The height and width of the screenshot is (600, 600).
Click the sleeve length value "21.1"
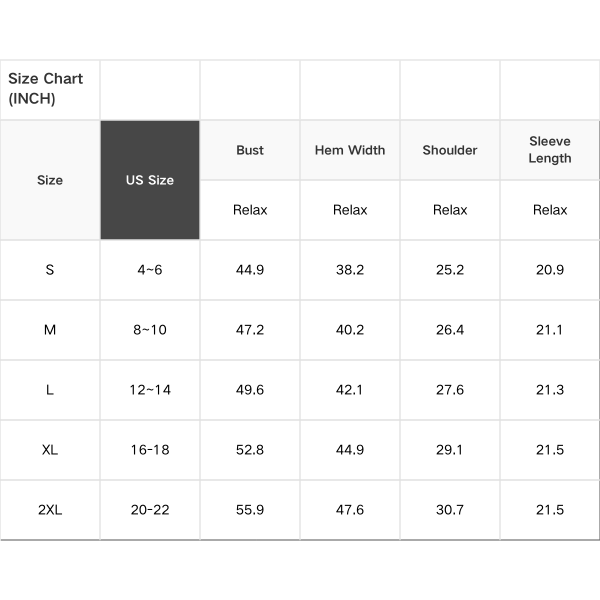[x=550, y=330]
